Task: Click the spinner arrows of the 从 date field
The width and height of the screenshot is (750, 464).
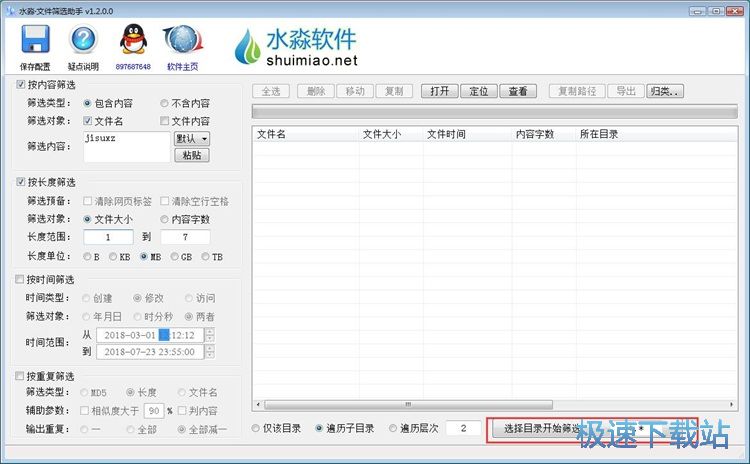Action: click(210, 335)
